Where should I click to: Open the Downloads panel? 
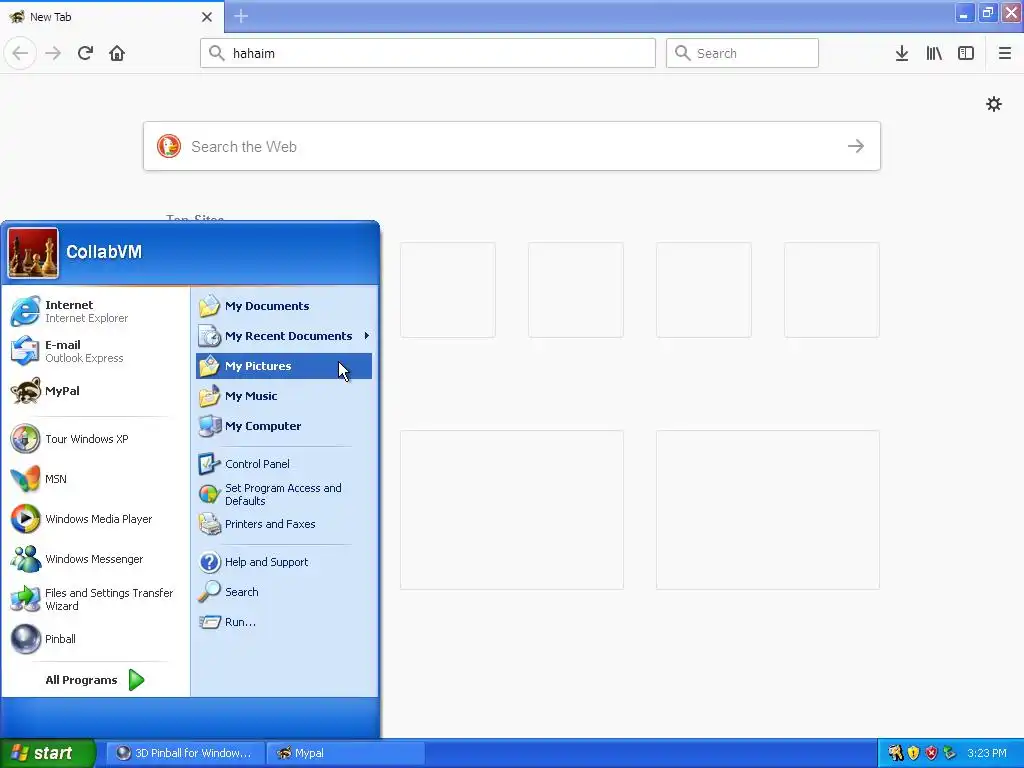pyautogui.click(x=902, y=53)
